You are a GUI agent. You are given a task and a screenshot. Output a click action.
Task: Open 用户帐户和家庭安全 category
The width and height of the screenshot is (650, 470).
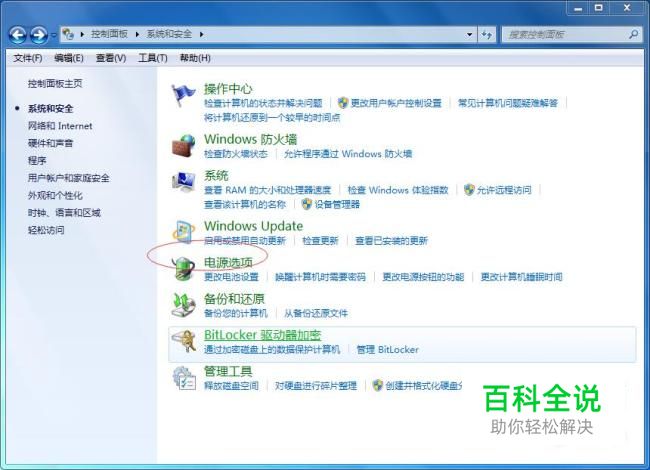coord(69,178)
